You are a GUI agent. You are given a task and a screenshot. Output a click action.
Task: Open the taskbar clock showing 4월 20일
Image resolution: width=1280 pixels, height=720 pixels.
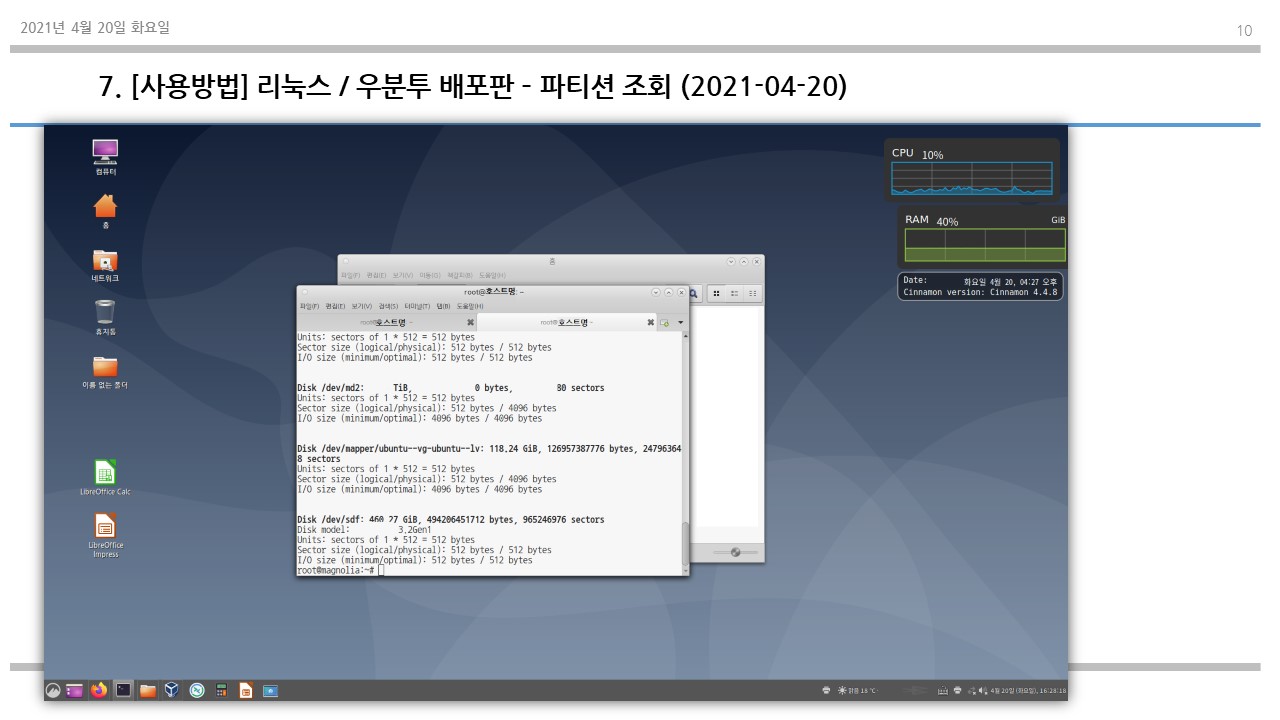[1028, 690]
